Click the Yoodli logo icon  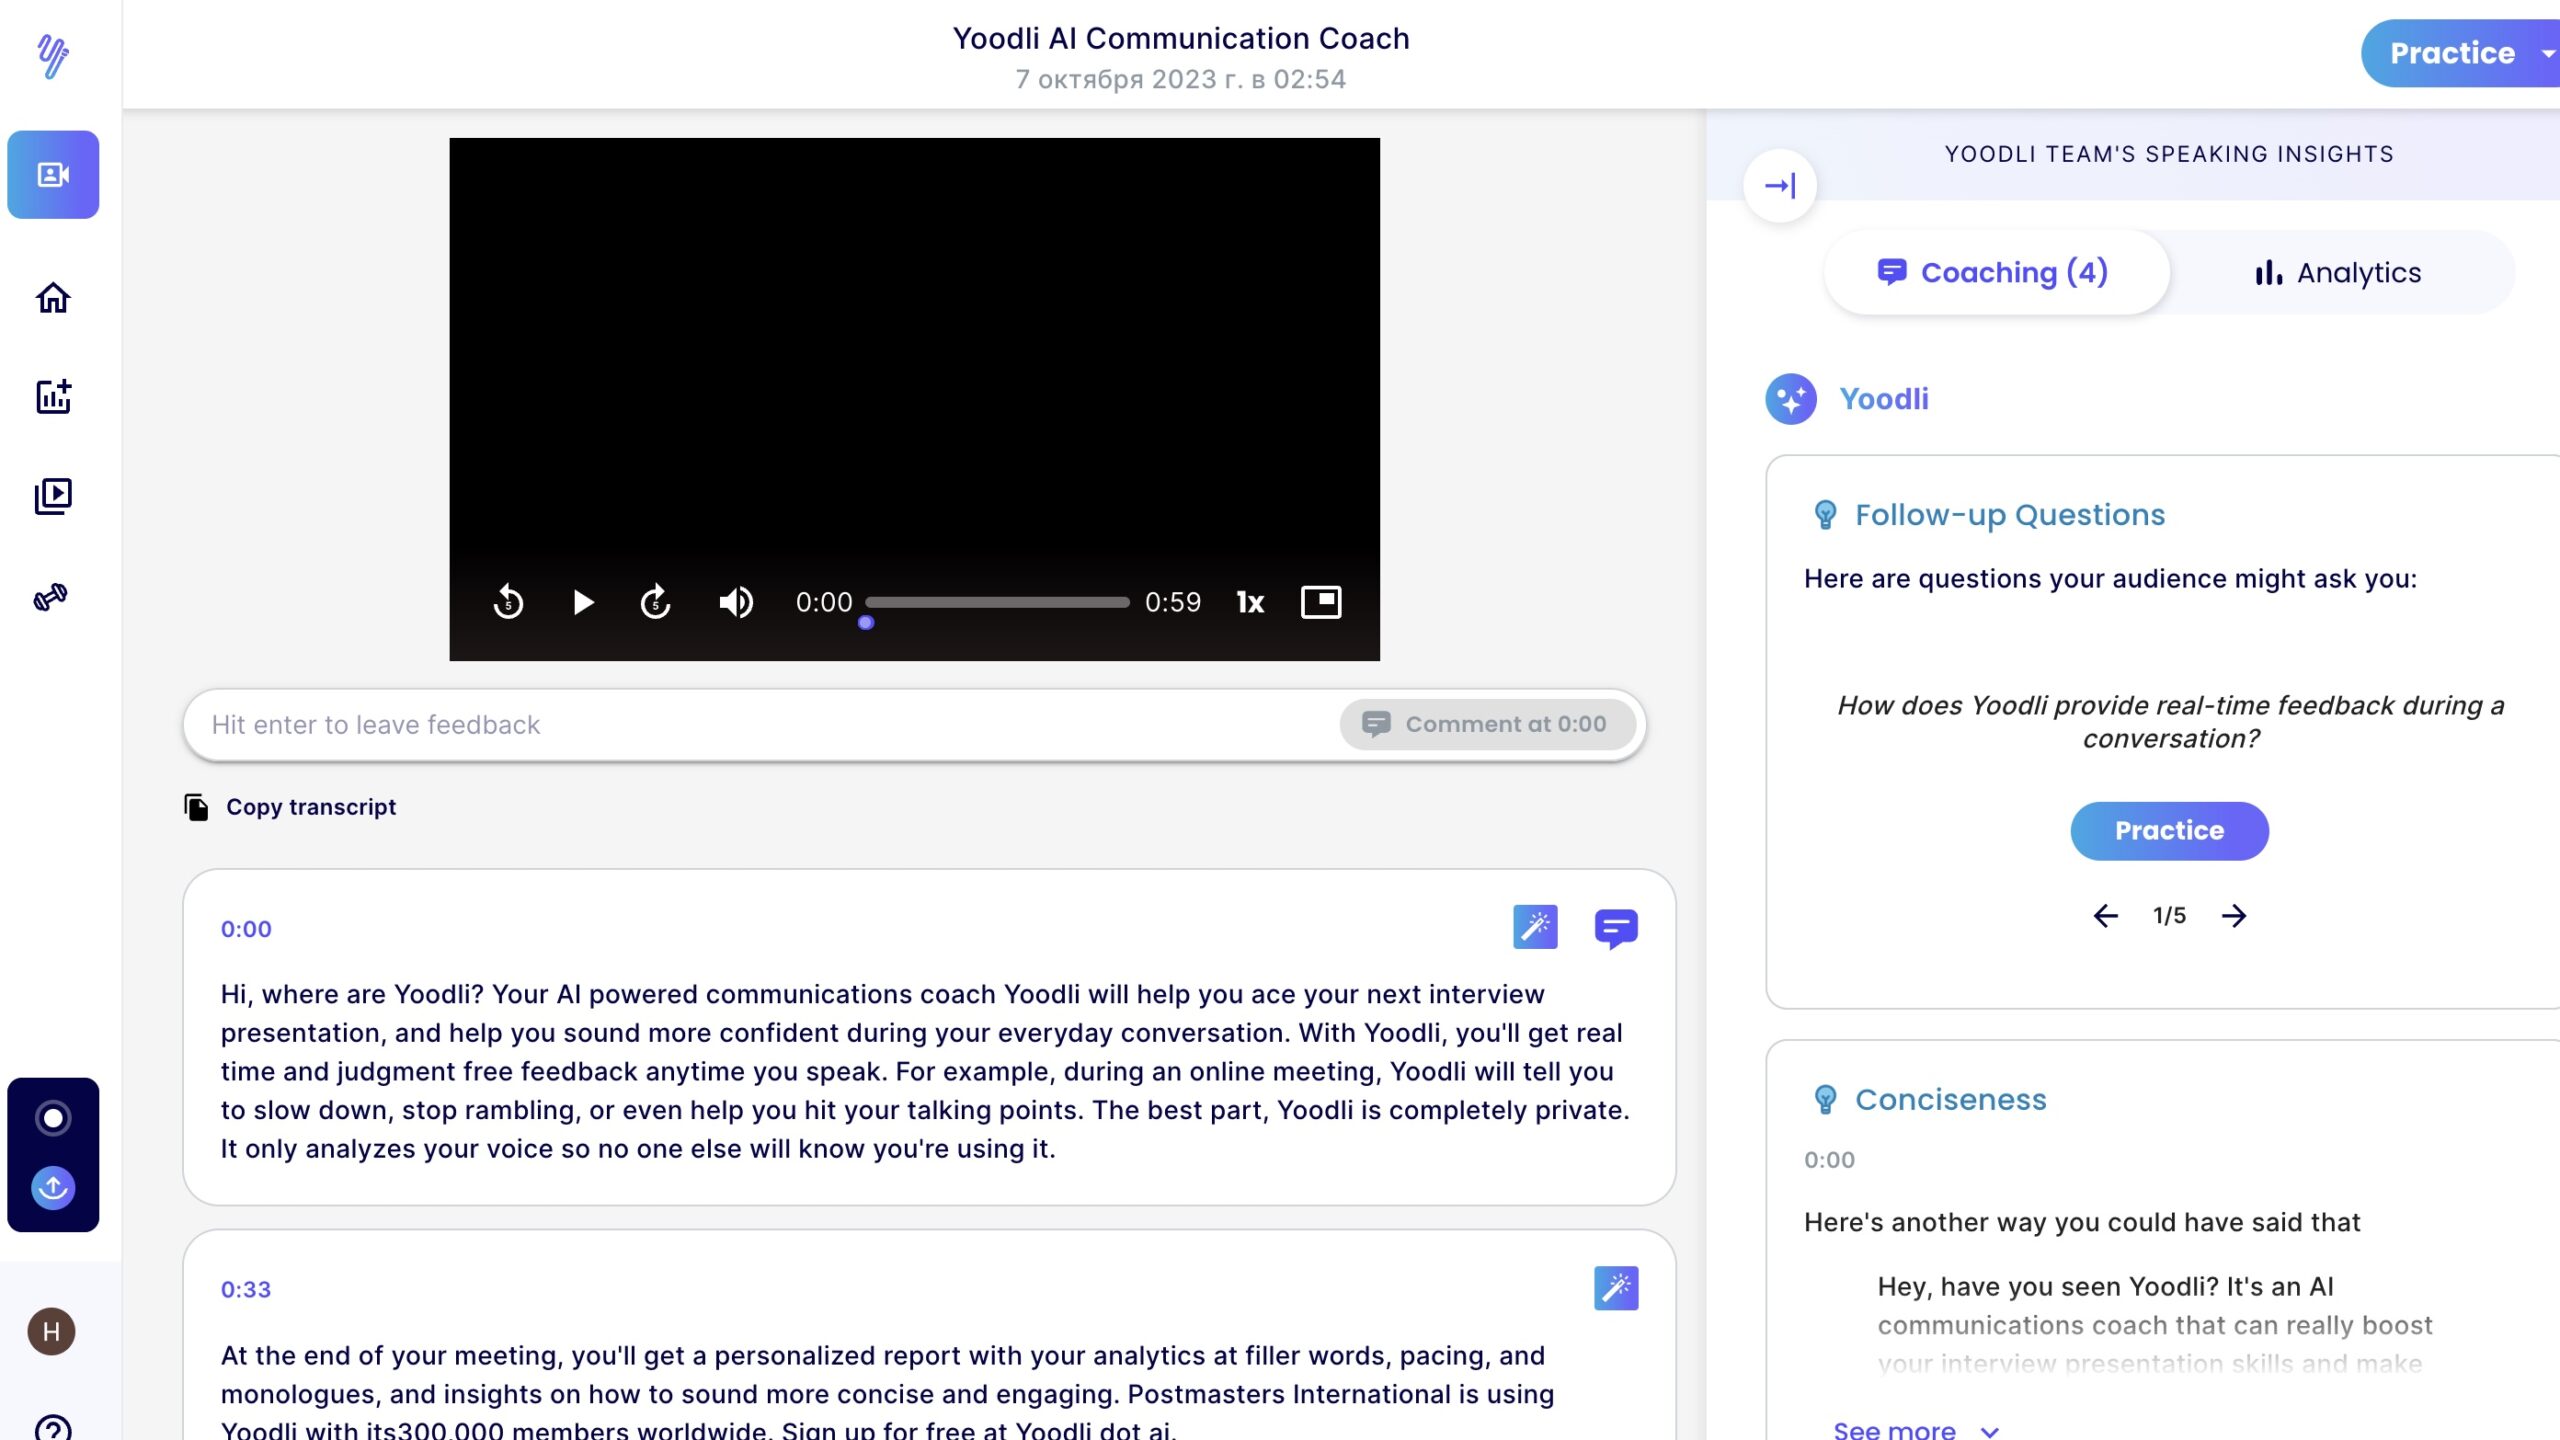(53, 55)
